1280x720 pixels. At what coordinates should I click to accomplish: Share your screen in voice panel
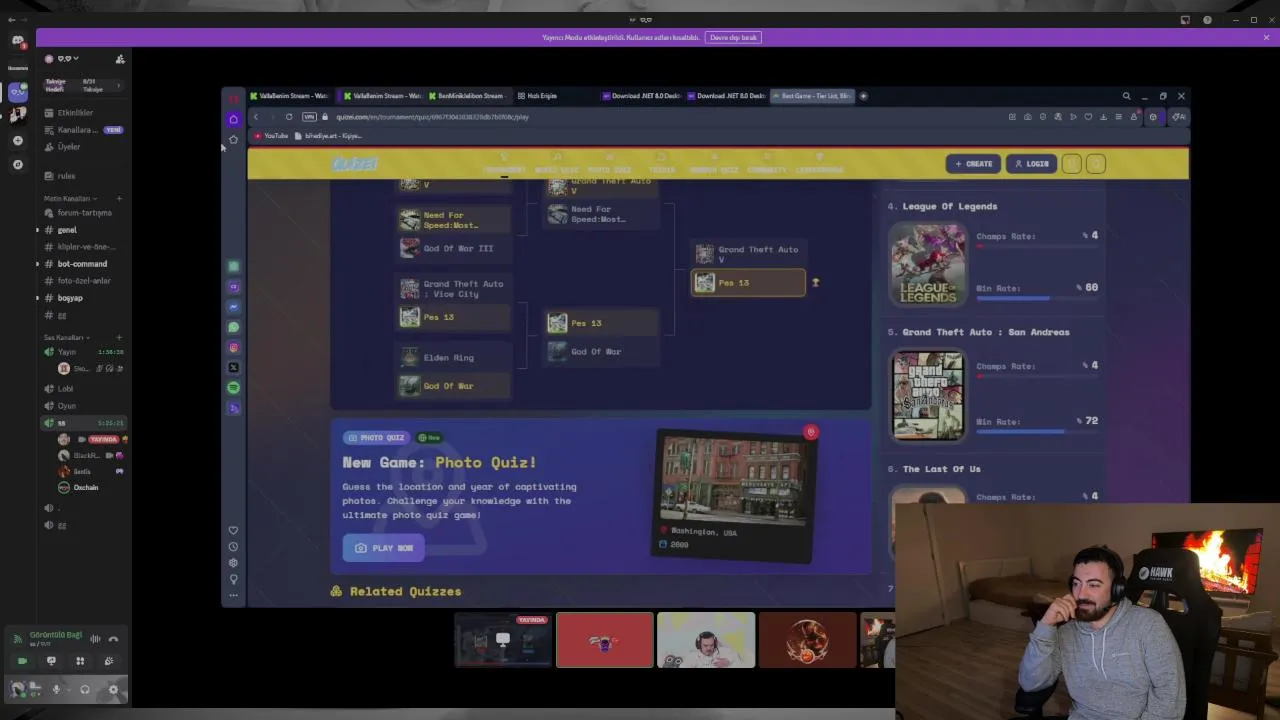[x=51, y=661]
